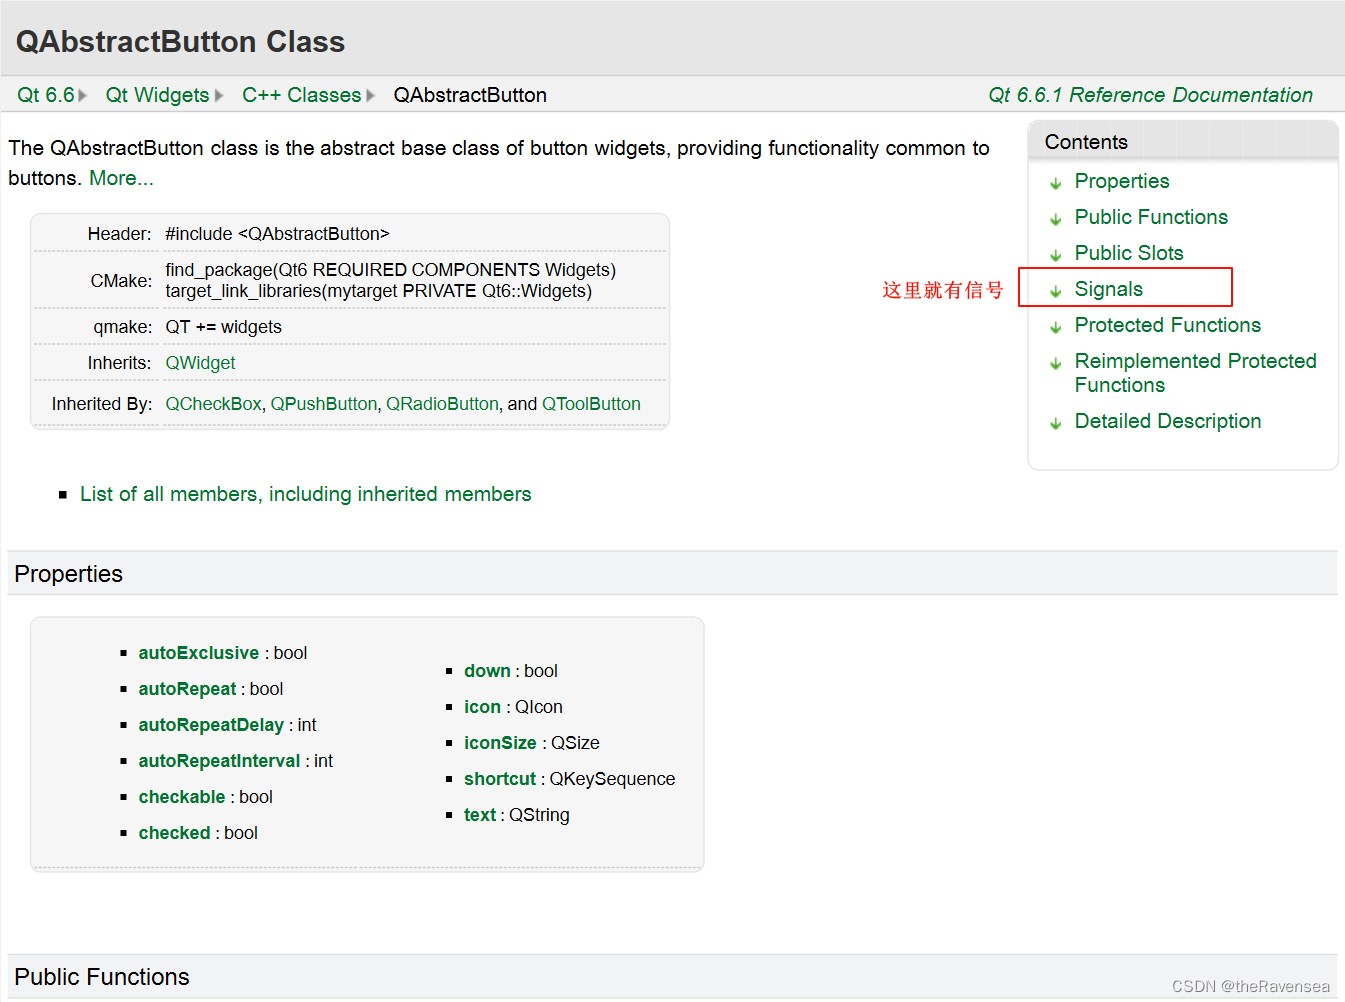Screen dimensions: 1345x1002
Task: Open the Qt 6.6 breadcrumb link
Action: pos(46,95)
